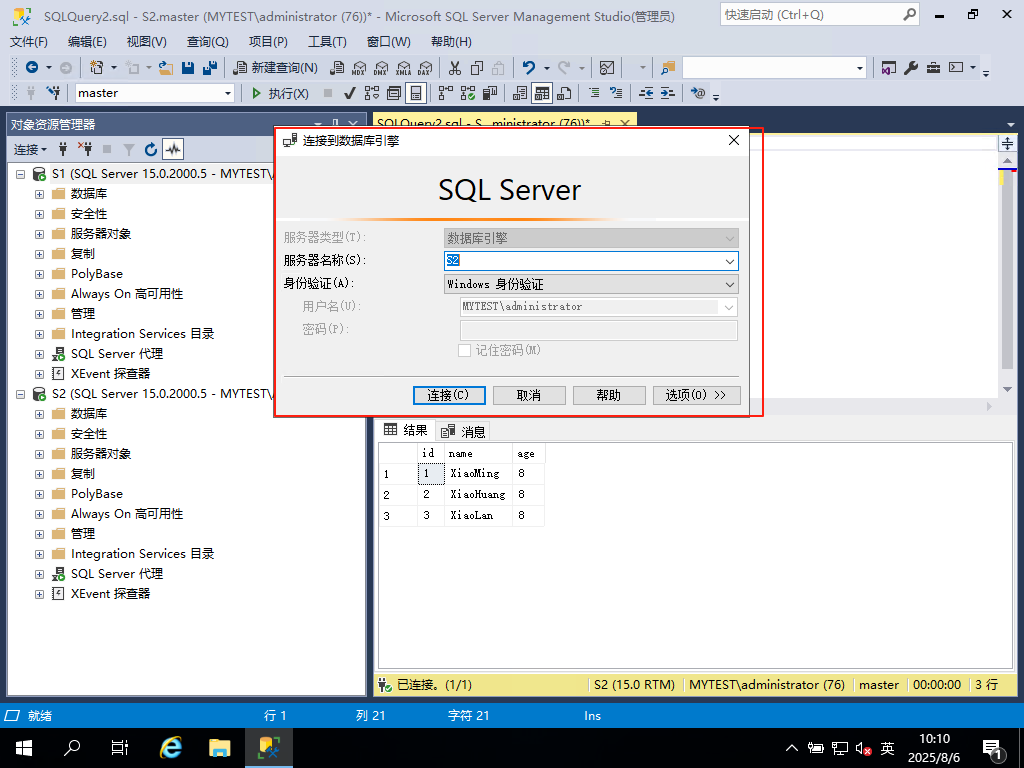1024x768 pixels.
Task: Open the 查询(Q) menu
Action: [208, 42]
